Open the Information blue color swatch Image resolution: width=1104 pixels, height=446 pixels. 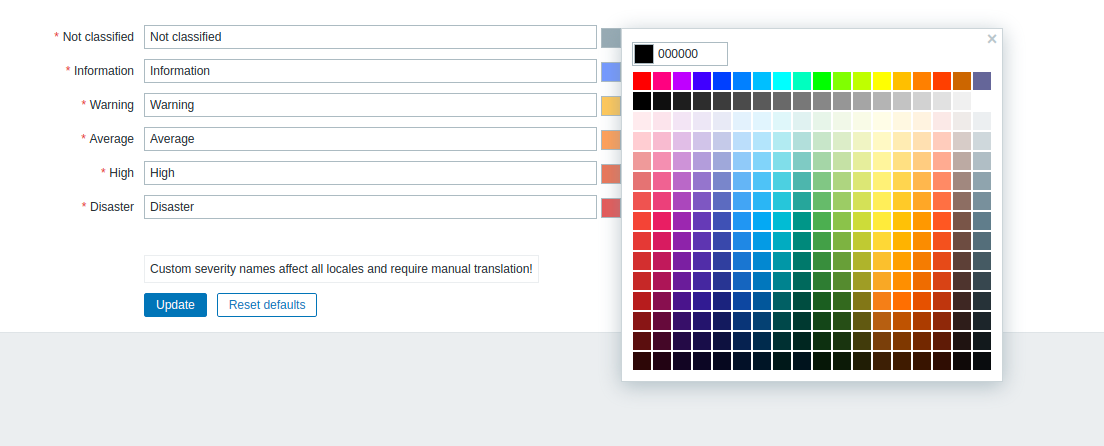611,72
